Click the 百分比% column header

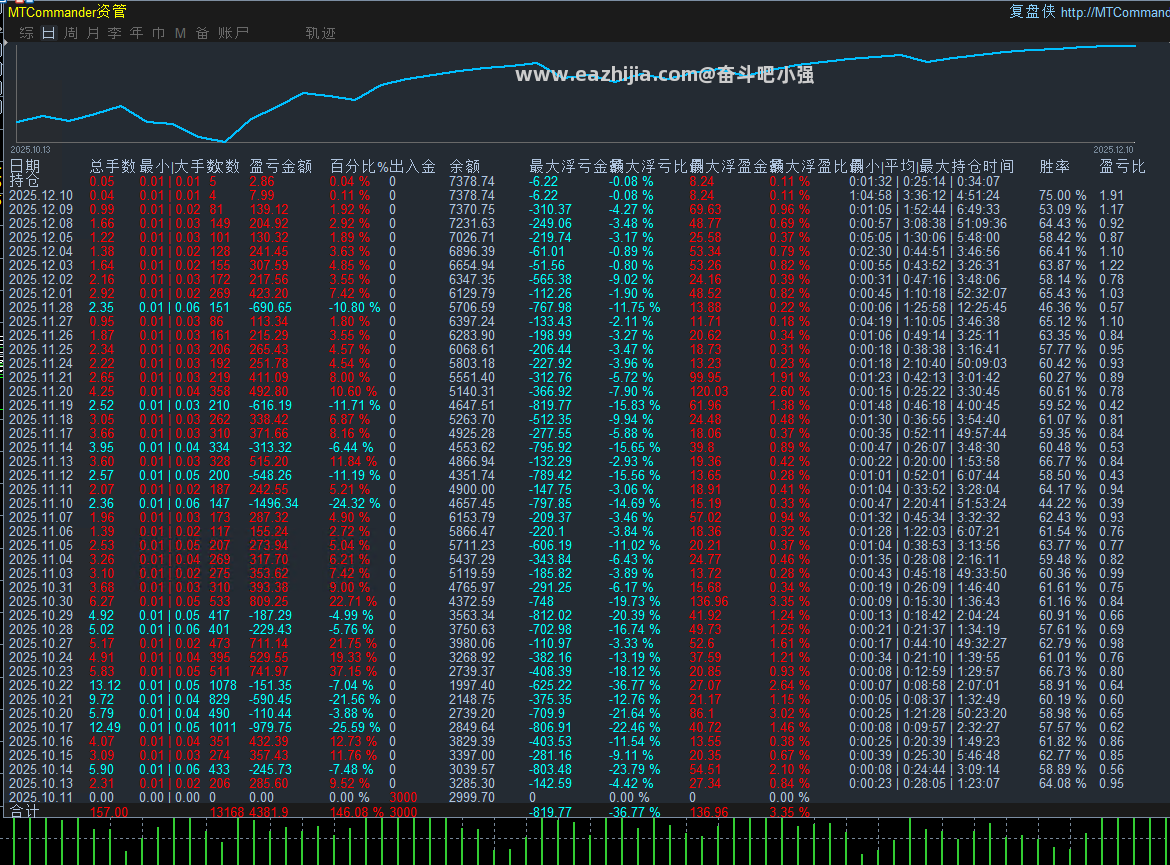point(359,166)
